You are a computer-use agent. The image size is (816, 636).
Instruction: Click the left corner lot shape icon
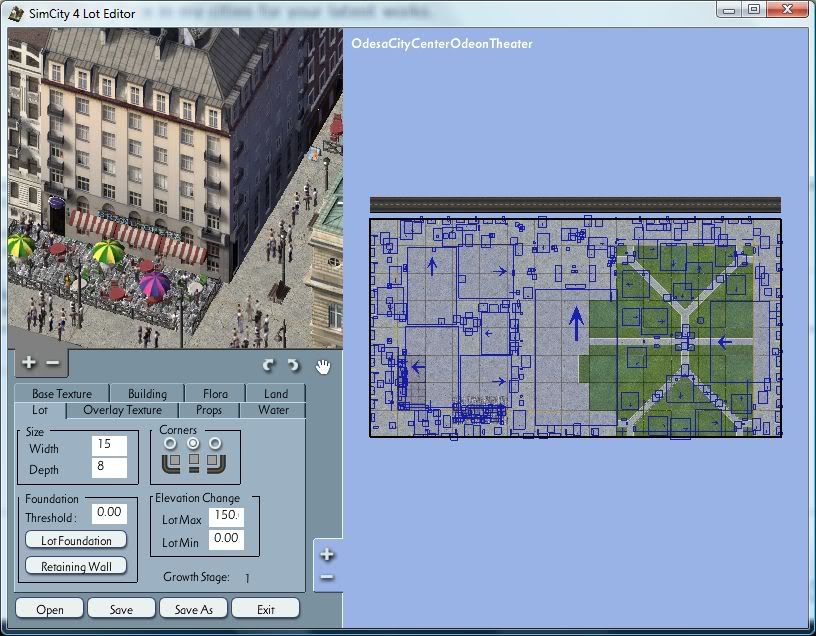(x=171, y=463)
